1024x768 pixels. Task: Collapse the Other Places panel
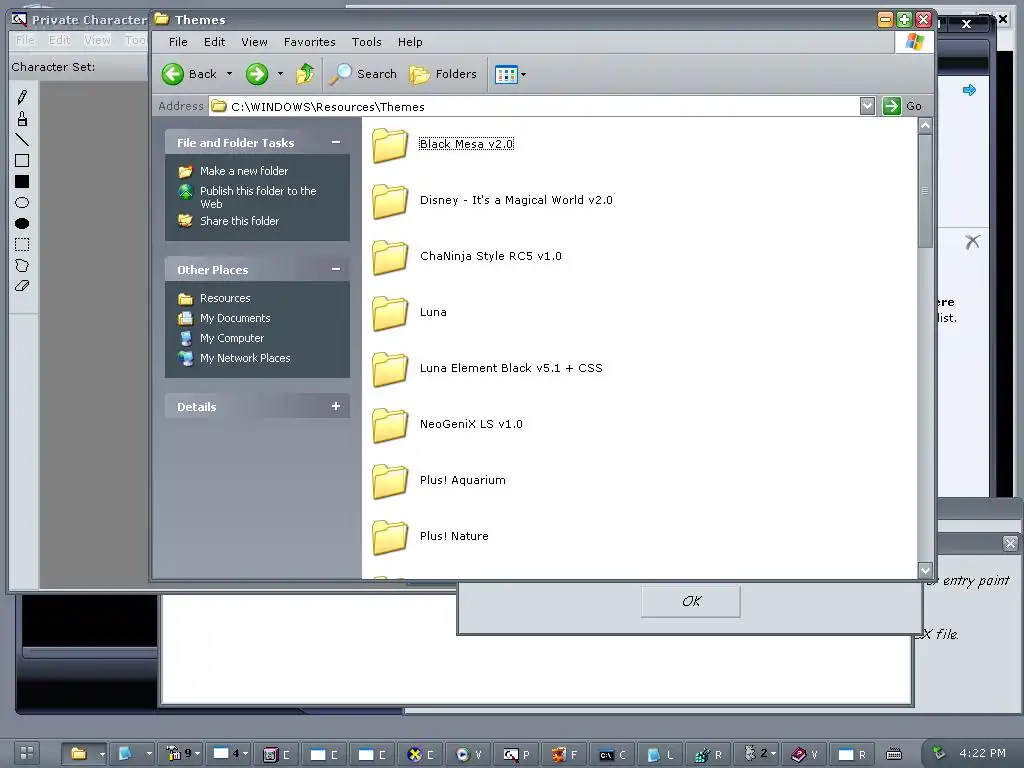(x=336, y=269)
